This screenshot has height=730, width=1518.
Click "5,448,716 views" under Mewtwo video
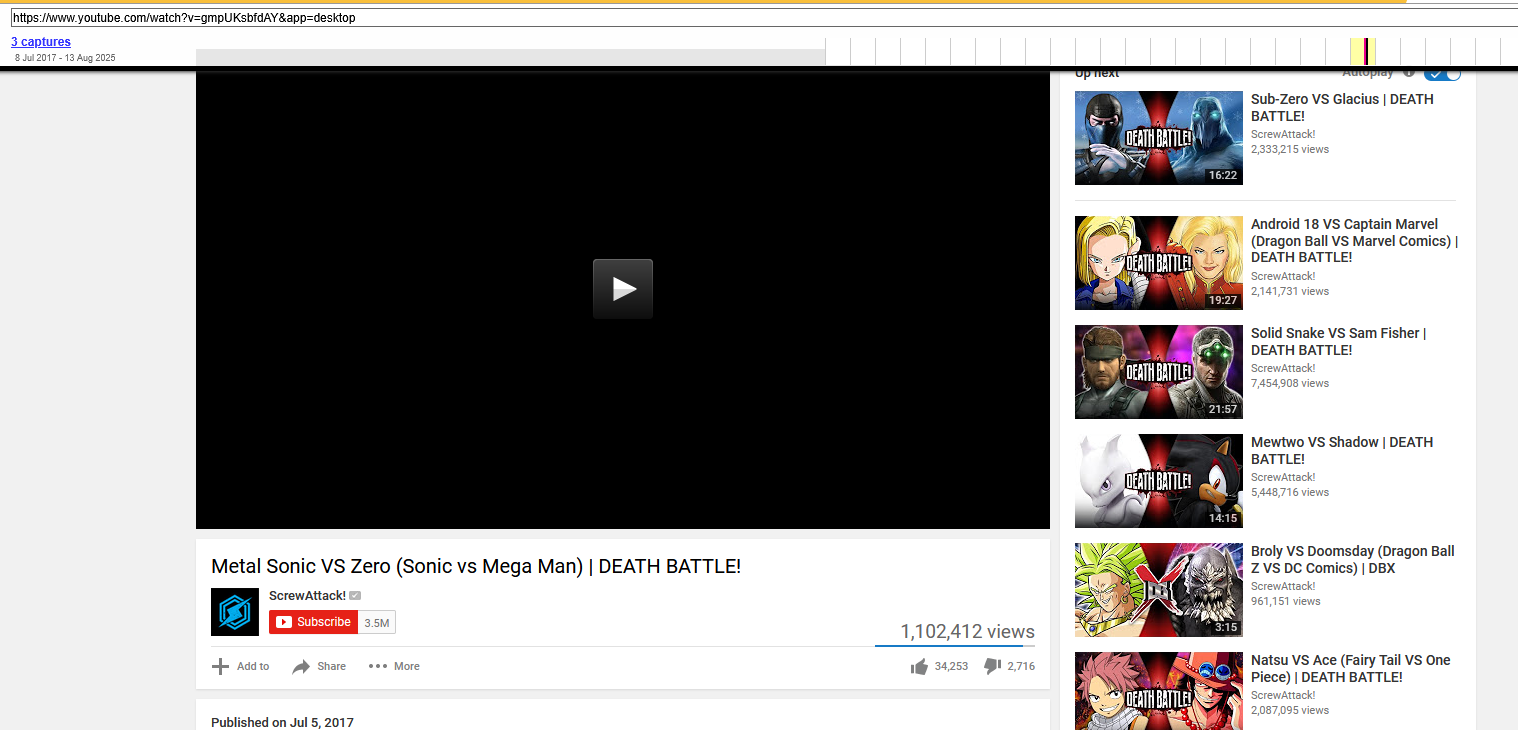(x=1290, y=493)
